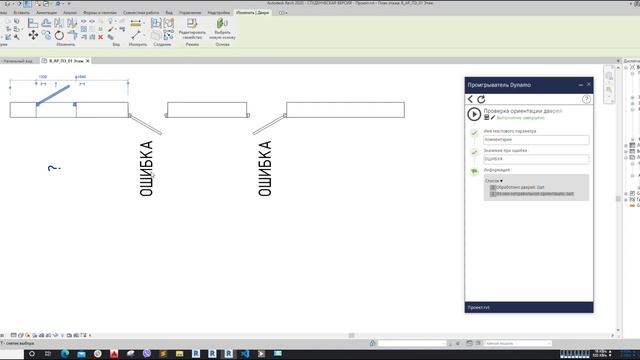Open Viber from the taskbar

147,353
